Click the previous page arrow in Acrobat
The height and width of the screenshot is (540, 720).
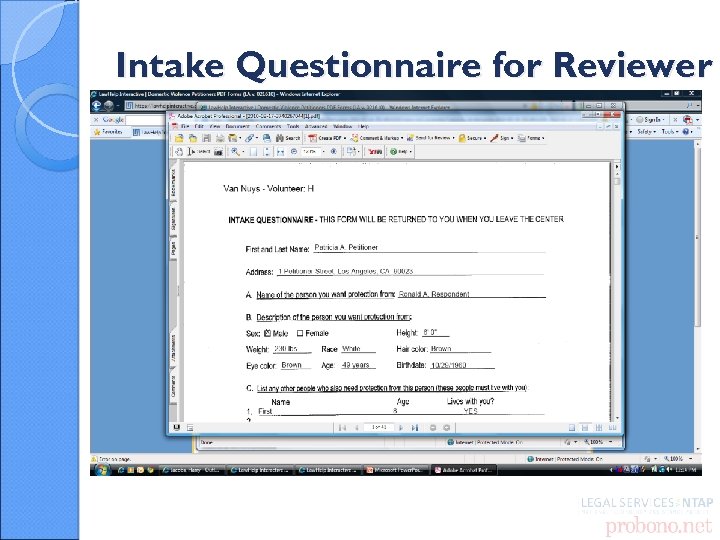(356, 428)
